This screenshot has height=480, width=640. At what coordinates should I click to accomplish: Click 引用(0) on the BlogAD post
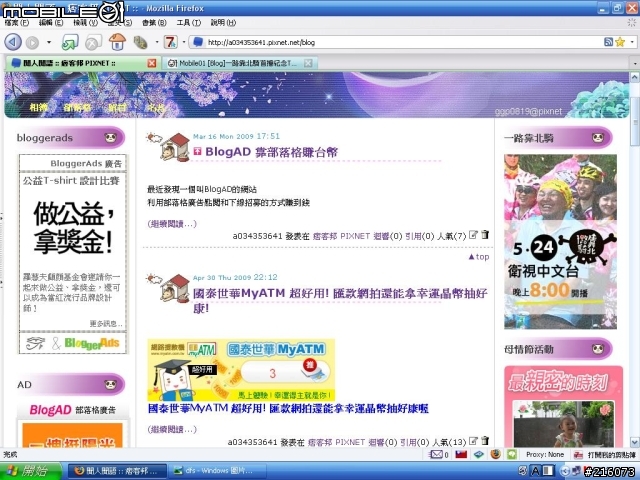click(x=420, y=236)
